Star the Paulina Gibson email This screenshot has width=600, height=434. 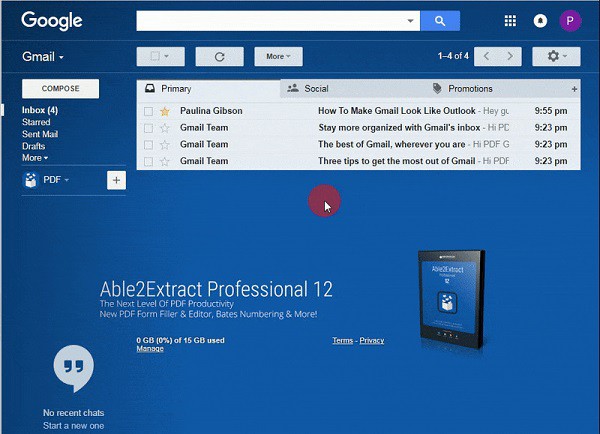[x=165, y=111]
